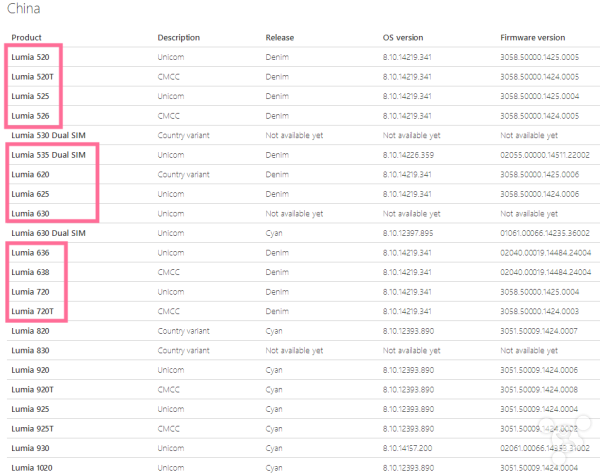Select the Lumia 720 product name
This screenshot has height=475, width=600.
30,292
